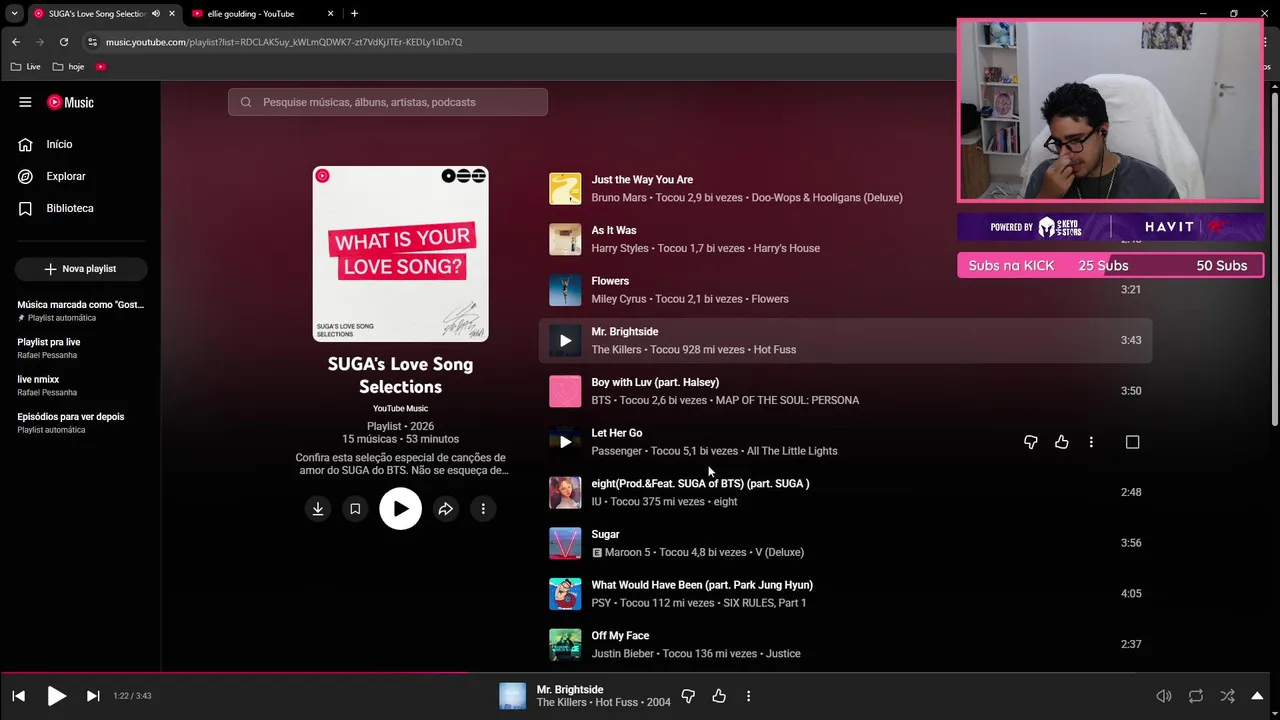Save the playlist to library

click(x=355, y=509)
